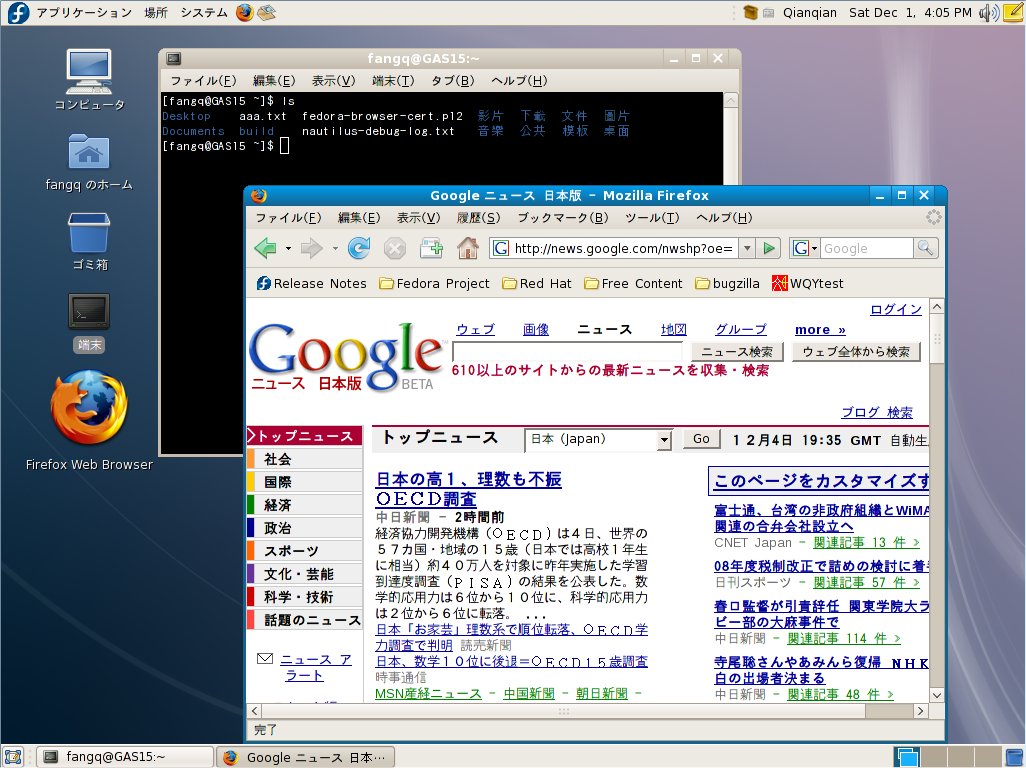Open the 日本 (Japan) edition dropdown
1026x768 pixels.
click(x=598, y=440)
